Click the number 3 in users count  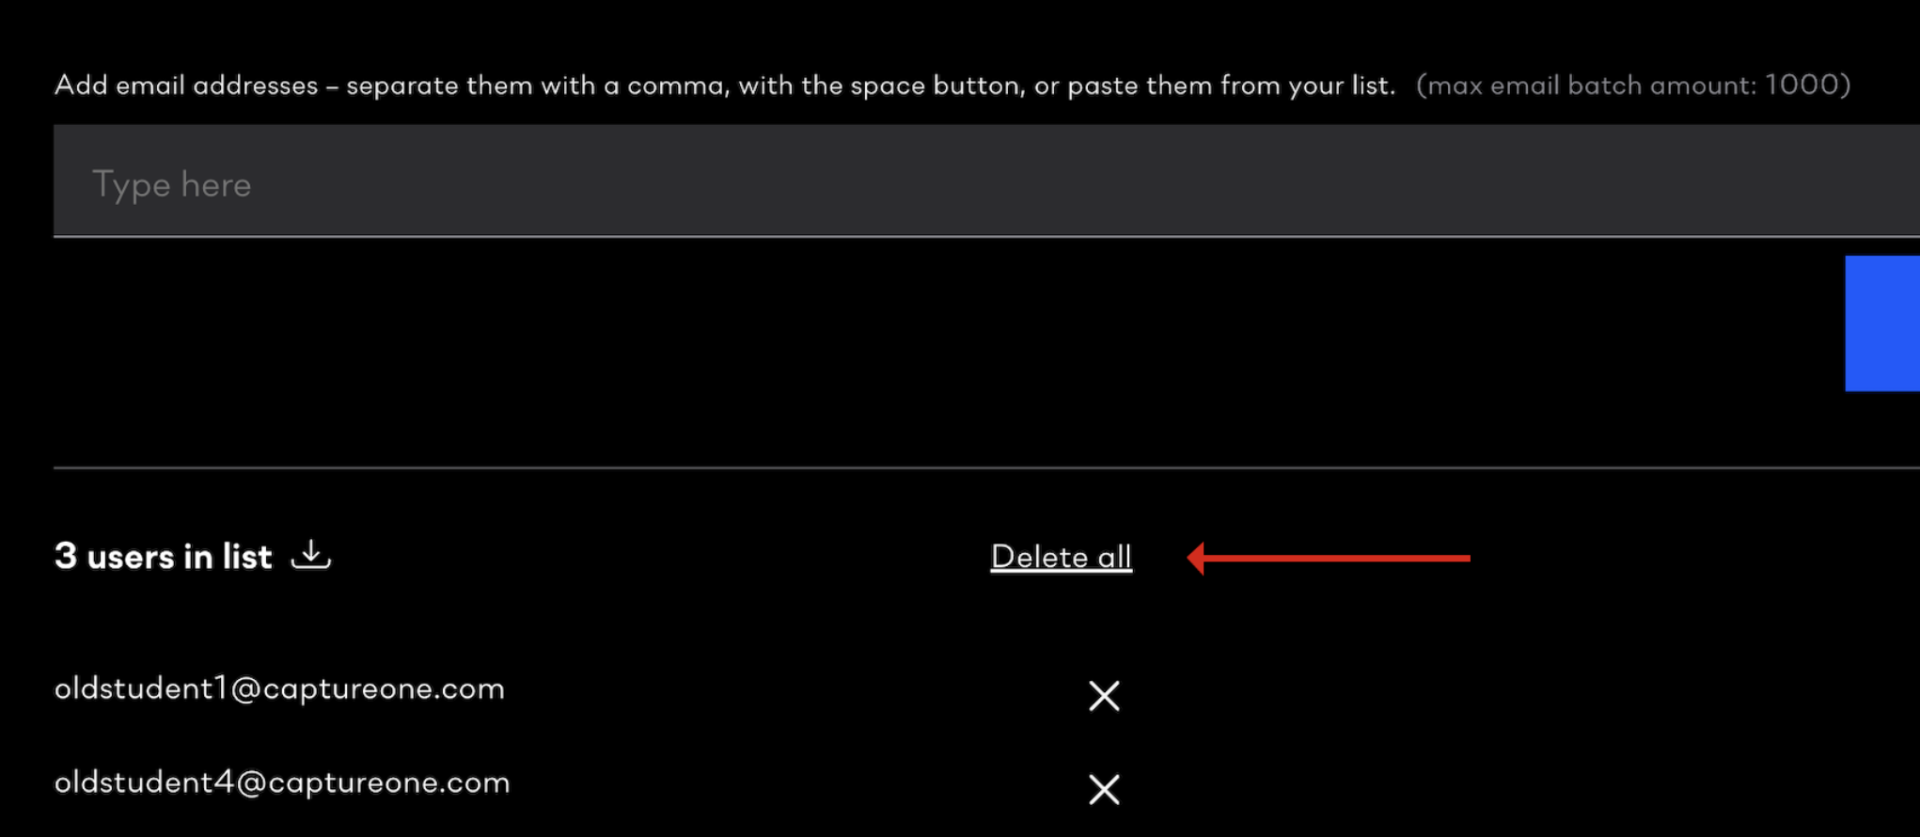pyautogui.click(x=65, y=555)
